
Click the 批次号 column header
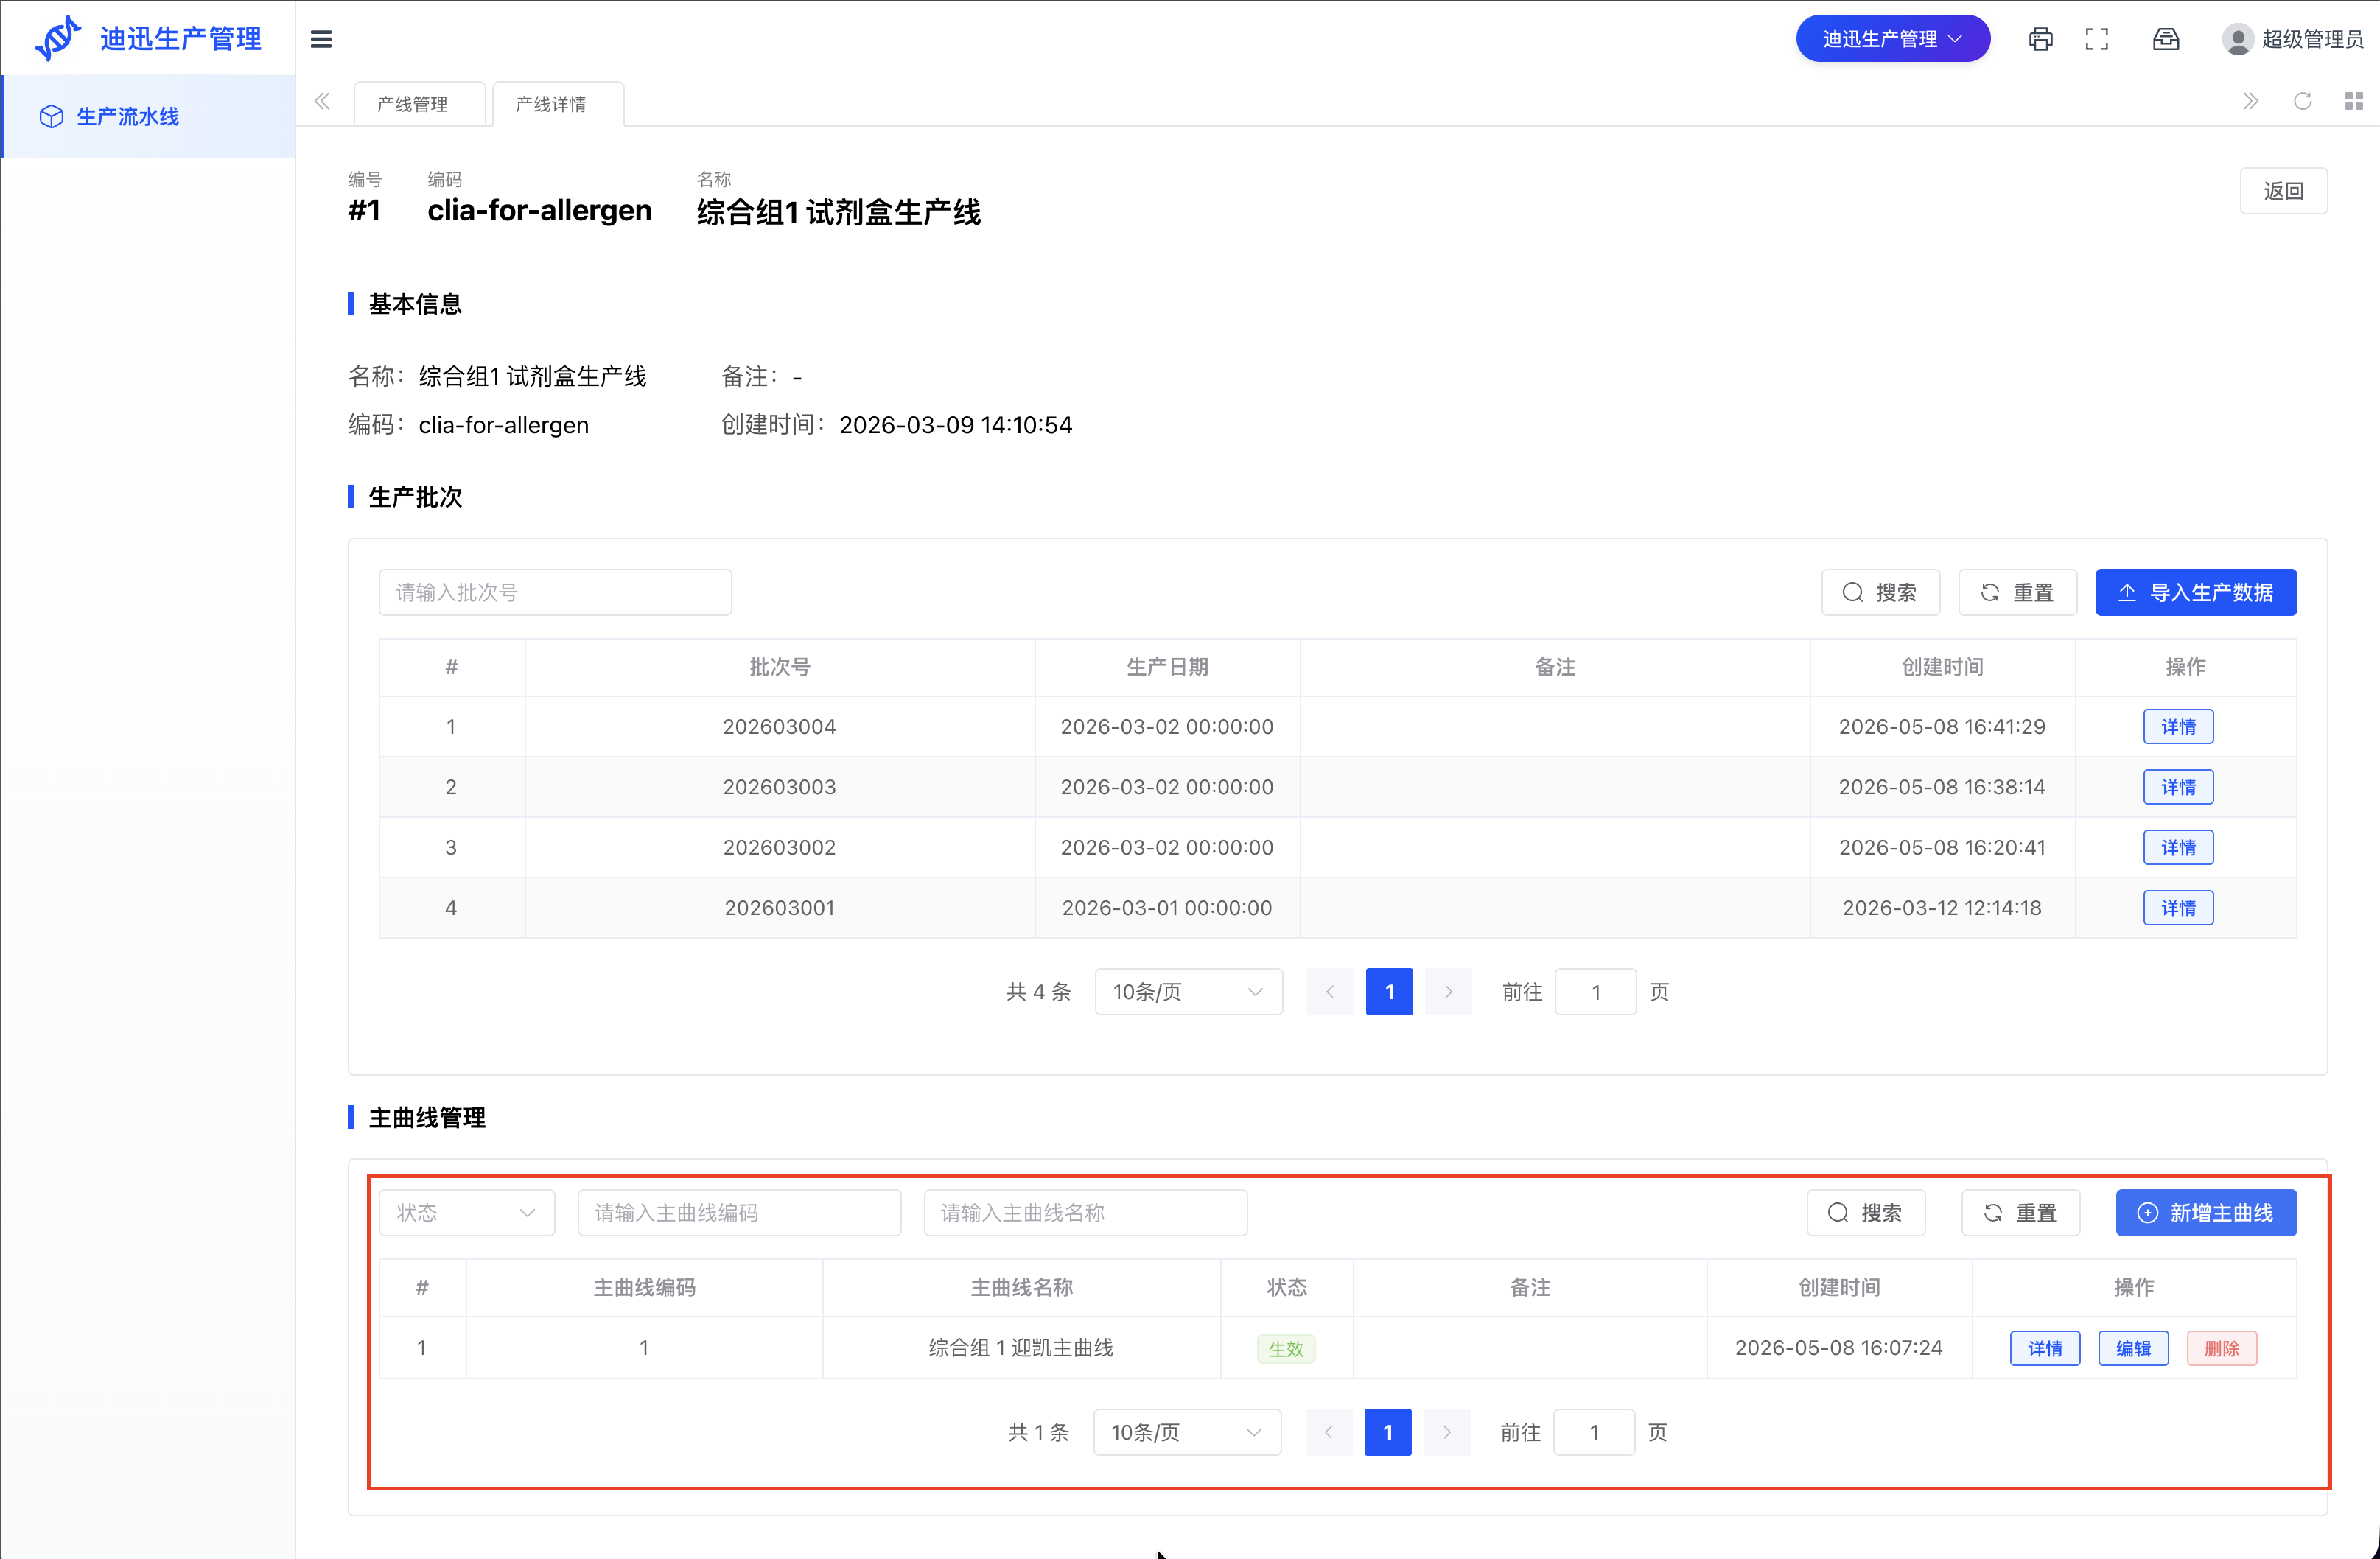click(x=780, y=667)
